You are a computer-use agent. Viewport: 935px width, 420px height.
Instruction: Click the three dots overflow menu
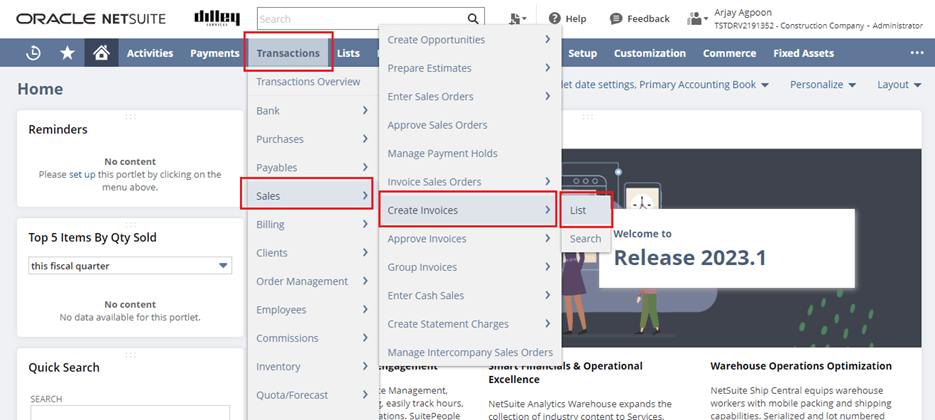pyautogui.click(x=916, y=54)
